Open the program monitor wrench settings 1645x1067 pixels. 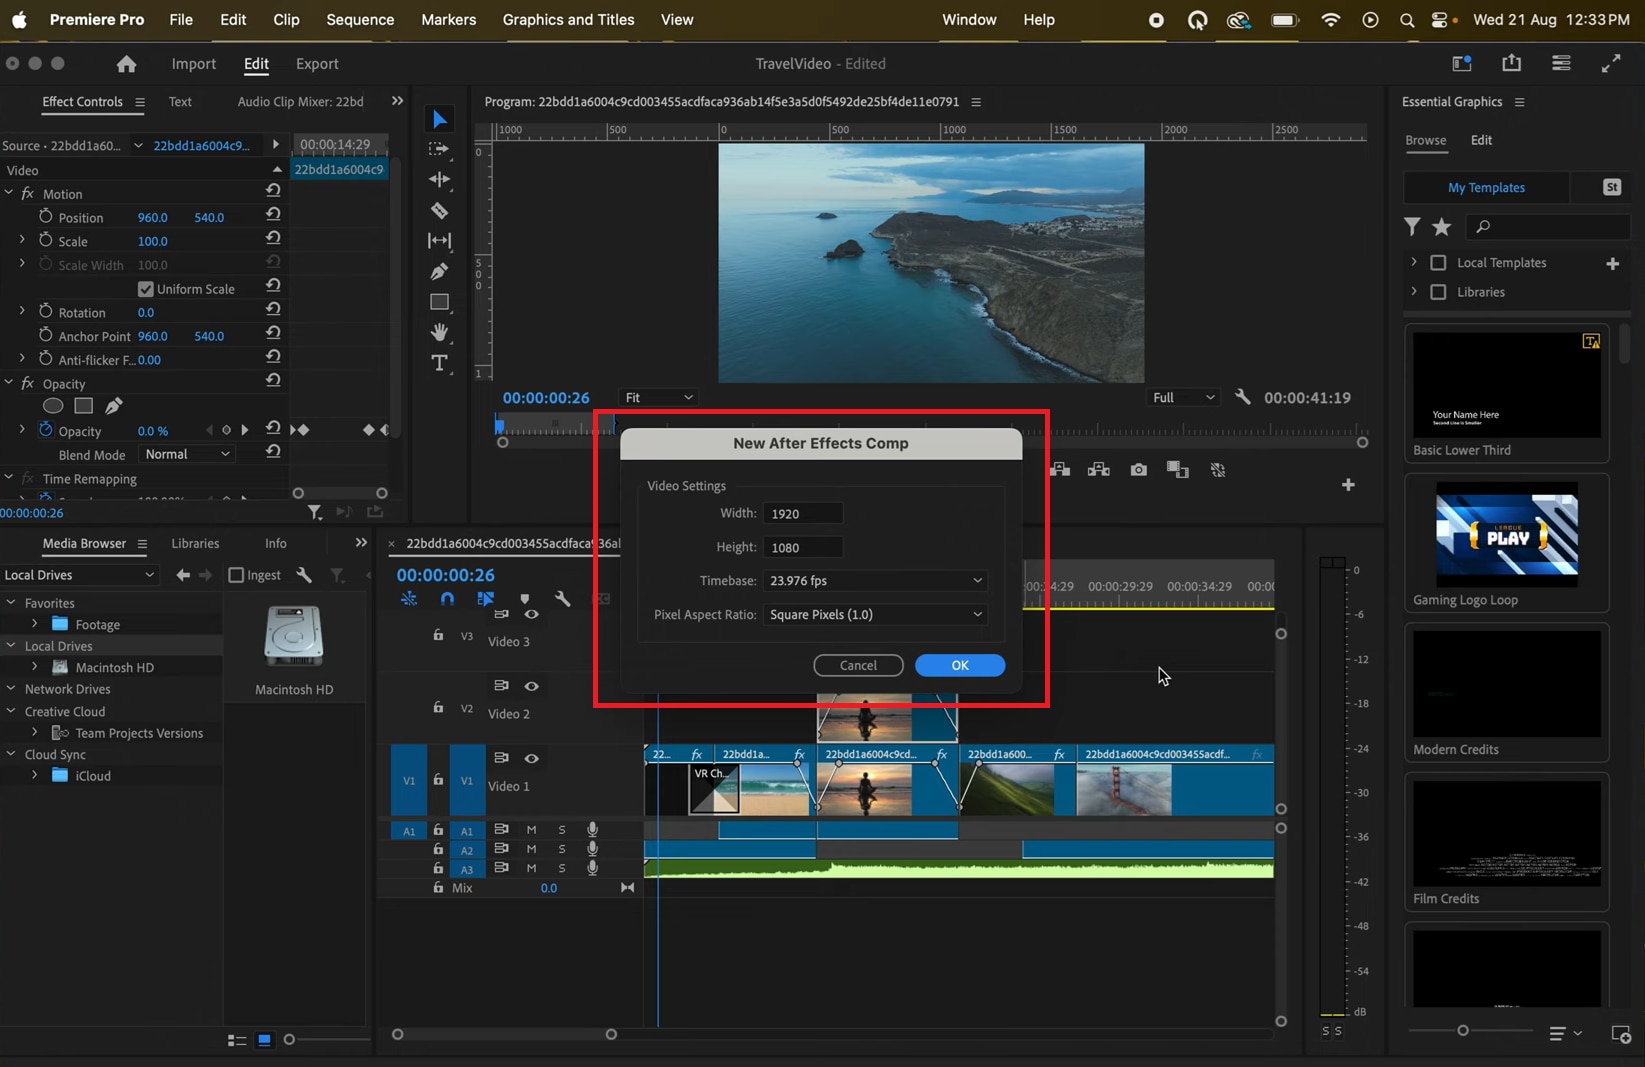coord(1242,397)
